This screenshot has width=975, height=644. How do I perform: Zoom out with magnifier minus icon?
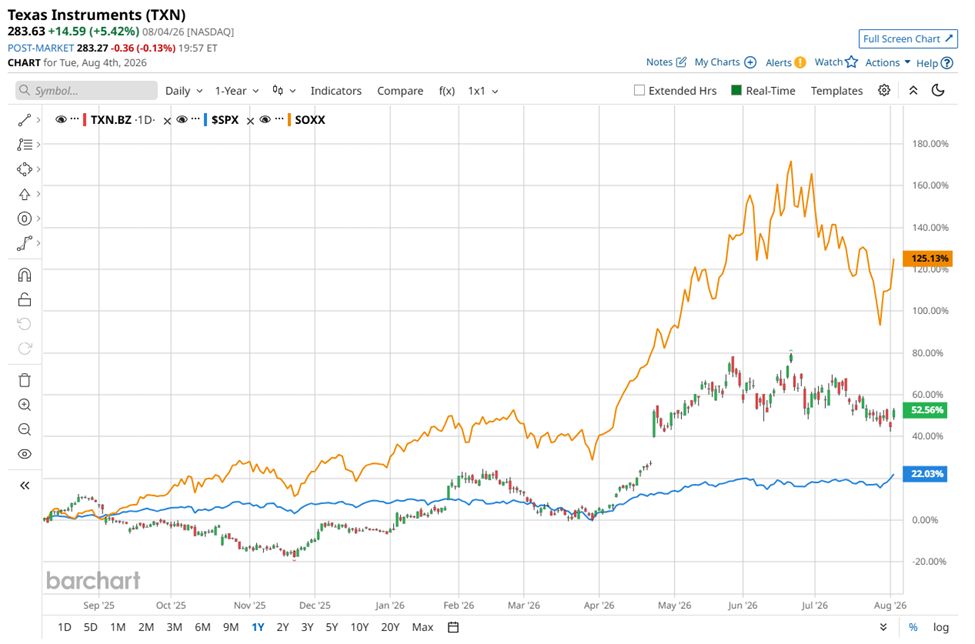pyautogui.click(x=24, y=429)
